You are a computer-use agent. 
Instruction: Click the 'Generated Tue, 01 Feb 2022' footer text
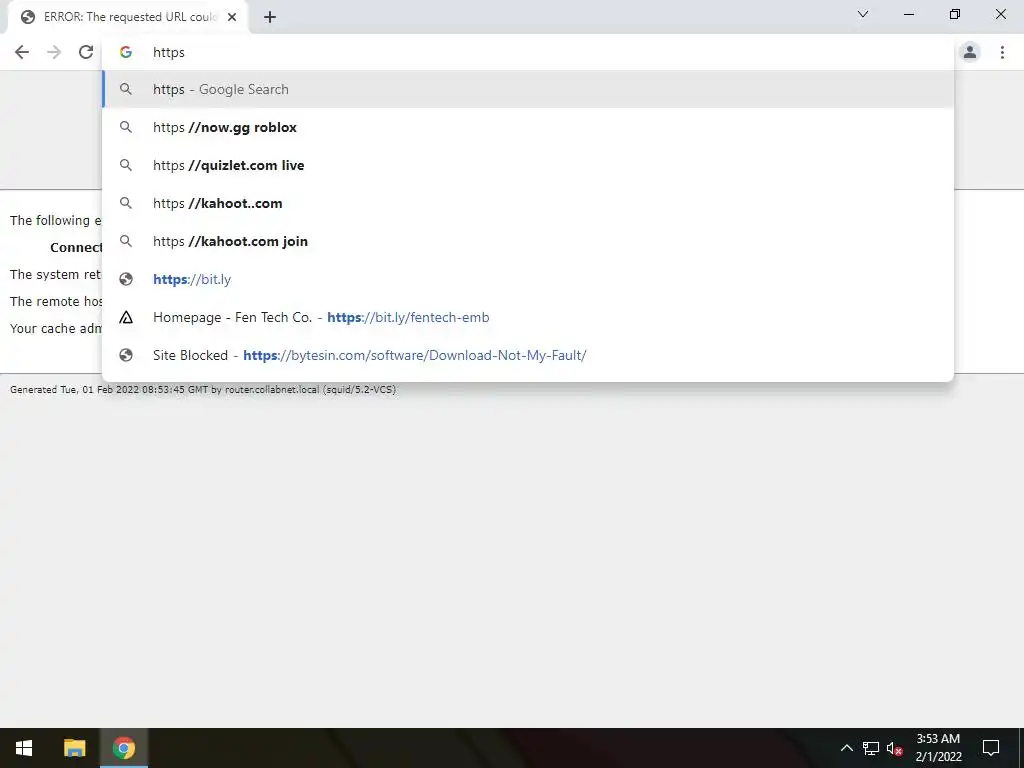(x=202, y=390)
